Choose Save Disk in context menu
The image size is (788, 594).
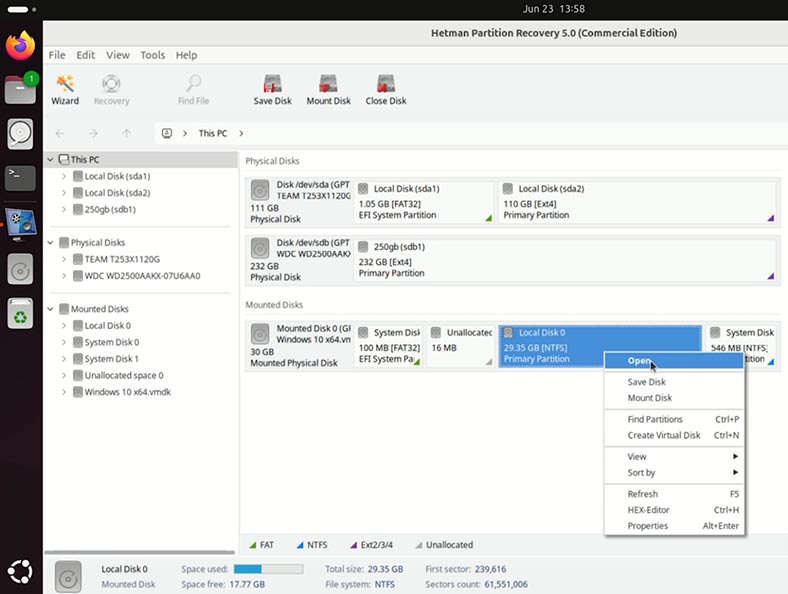(673, 382)
